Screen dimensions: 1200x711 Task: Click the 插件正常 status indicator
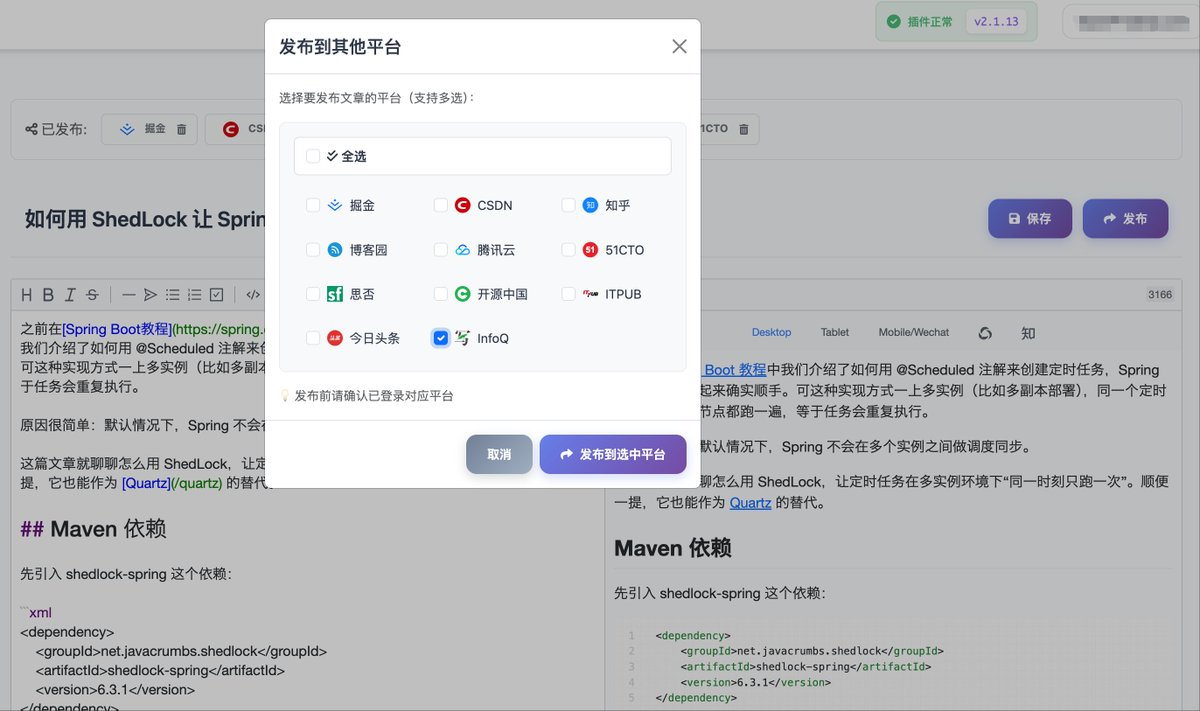(921, 21)
